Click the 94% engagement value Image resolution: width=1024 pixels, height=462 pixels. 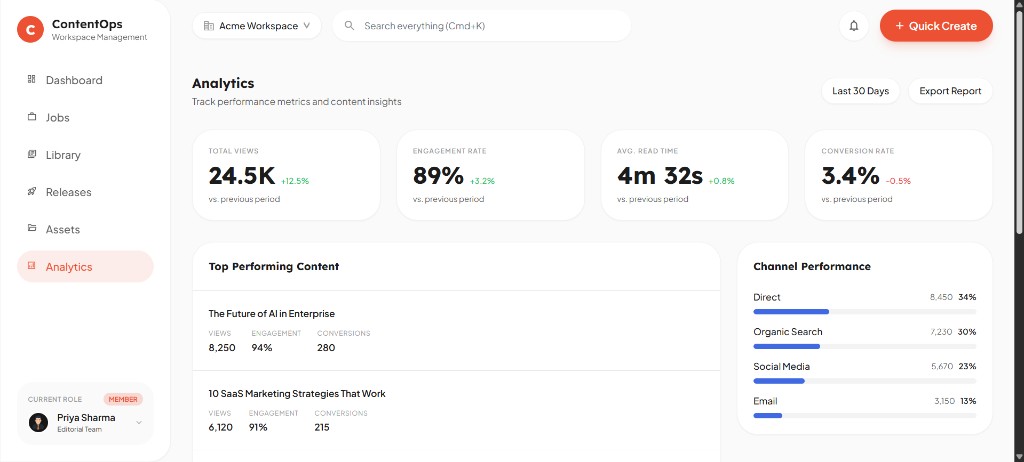coord(262,348)
